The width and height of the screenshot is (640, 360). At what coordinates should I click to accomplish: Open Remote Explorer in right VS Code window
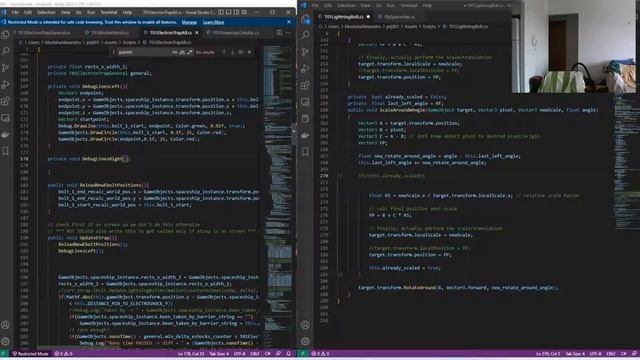(305, 102)
